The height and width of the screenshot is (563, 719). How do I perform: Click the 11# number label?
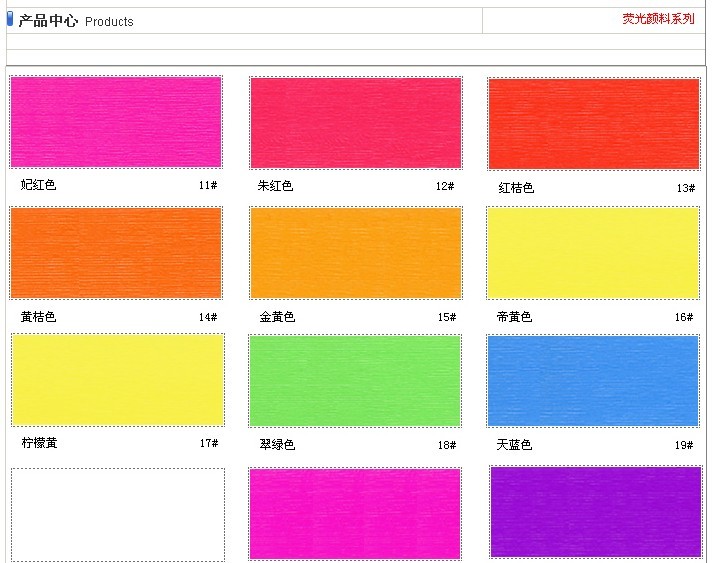[x=208, y=185]
